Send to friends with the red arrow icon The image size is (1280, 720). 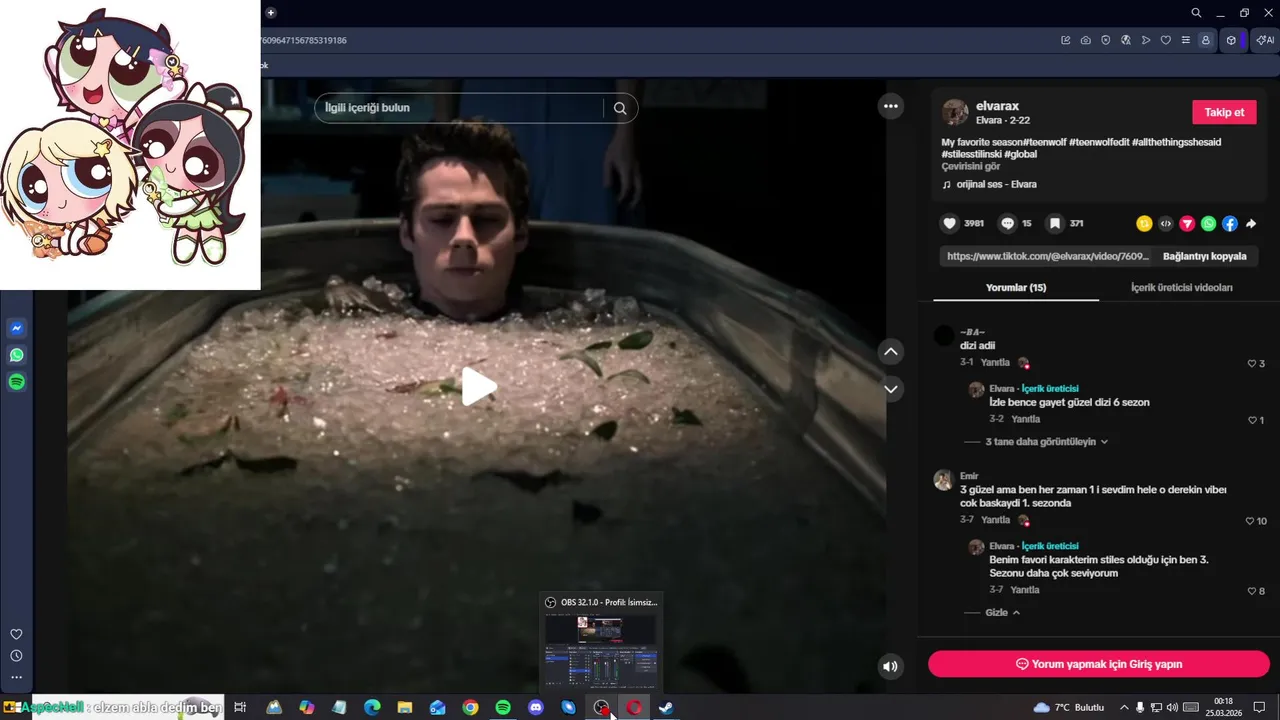click(1187, 224)
